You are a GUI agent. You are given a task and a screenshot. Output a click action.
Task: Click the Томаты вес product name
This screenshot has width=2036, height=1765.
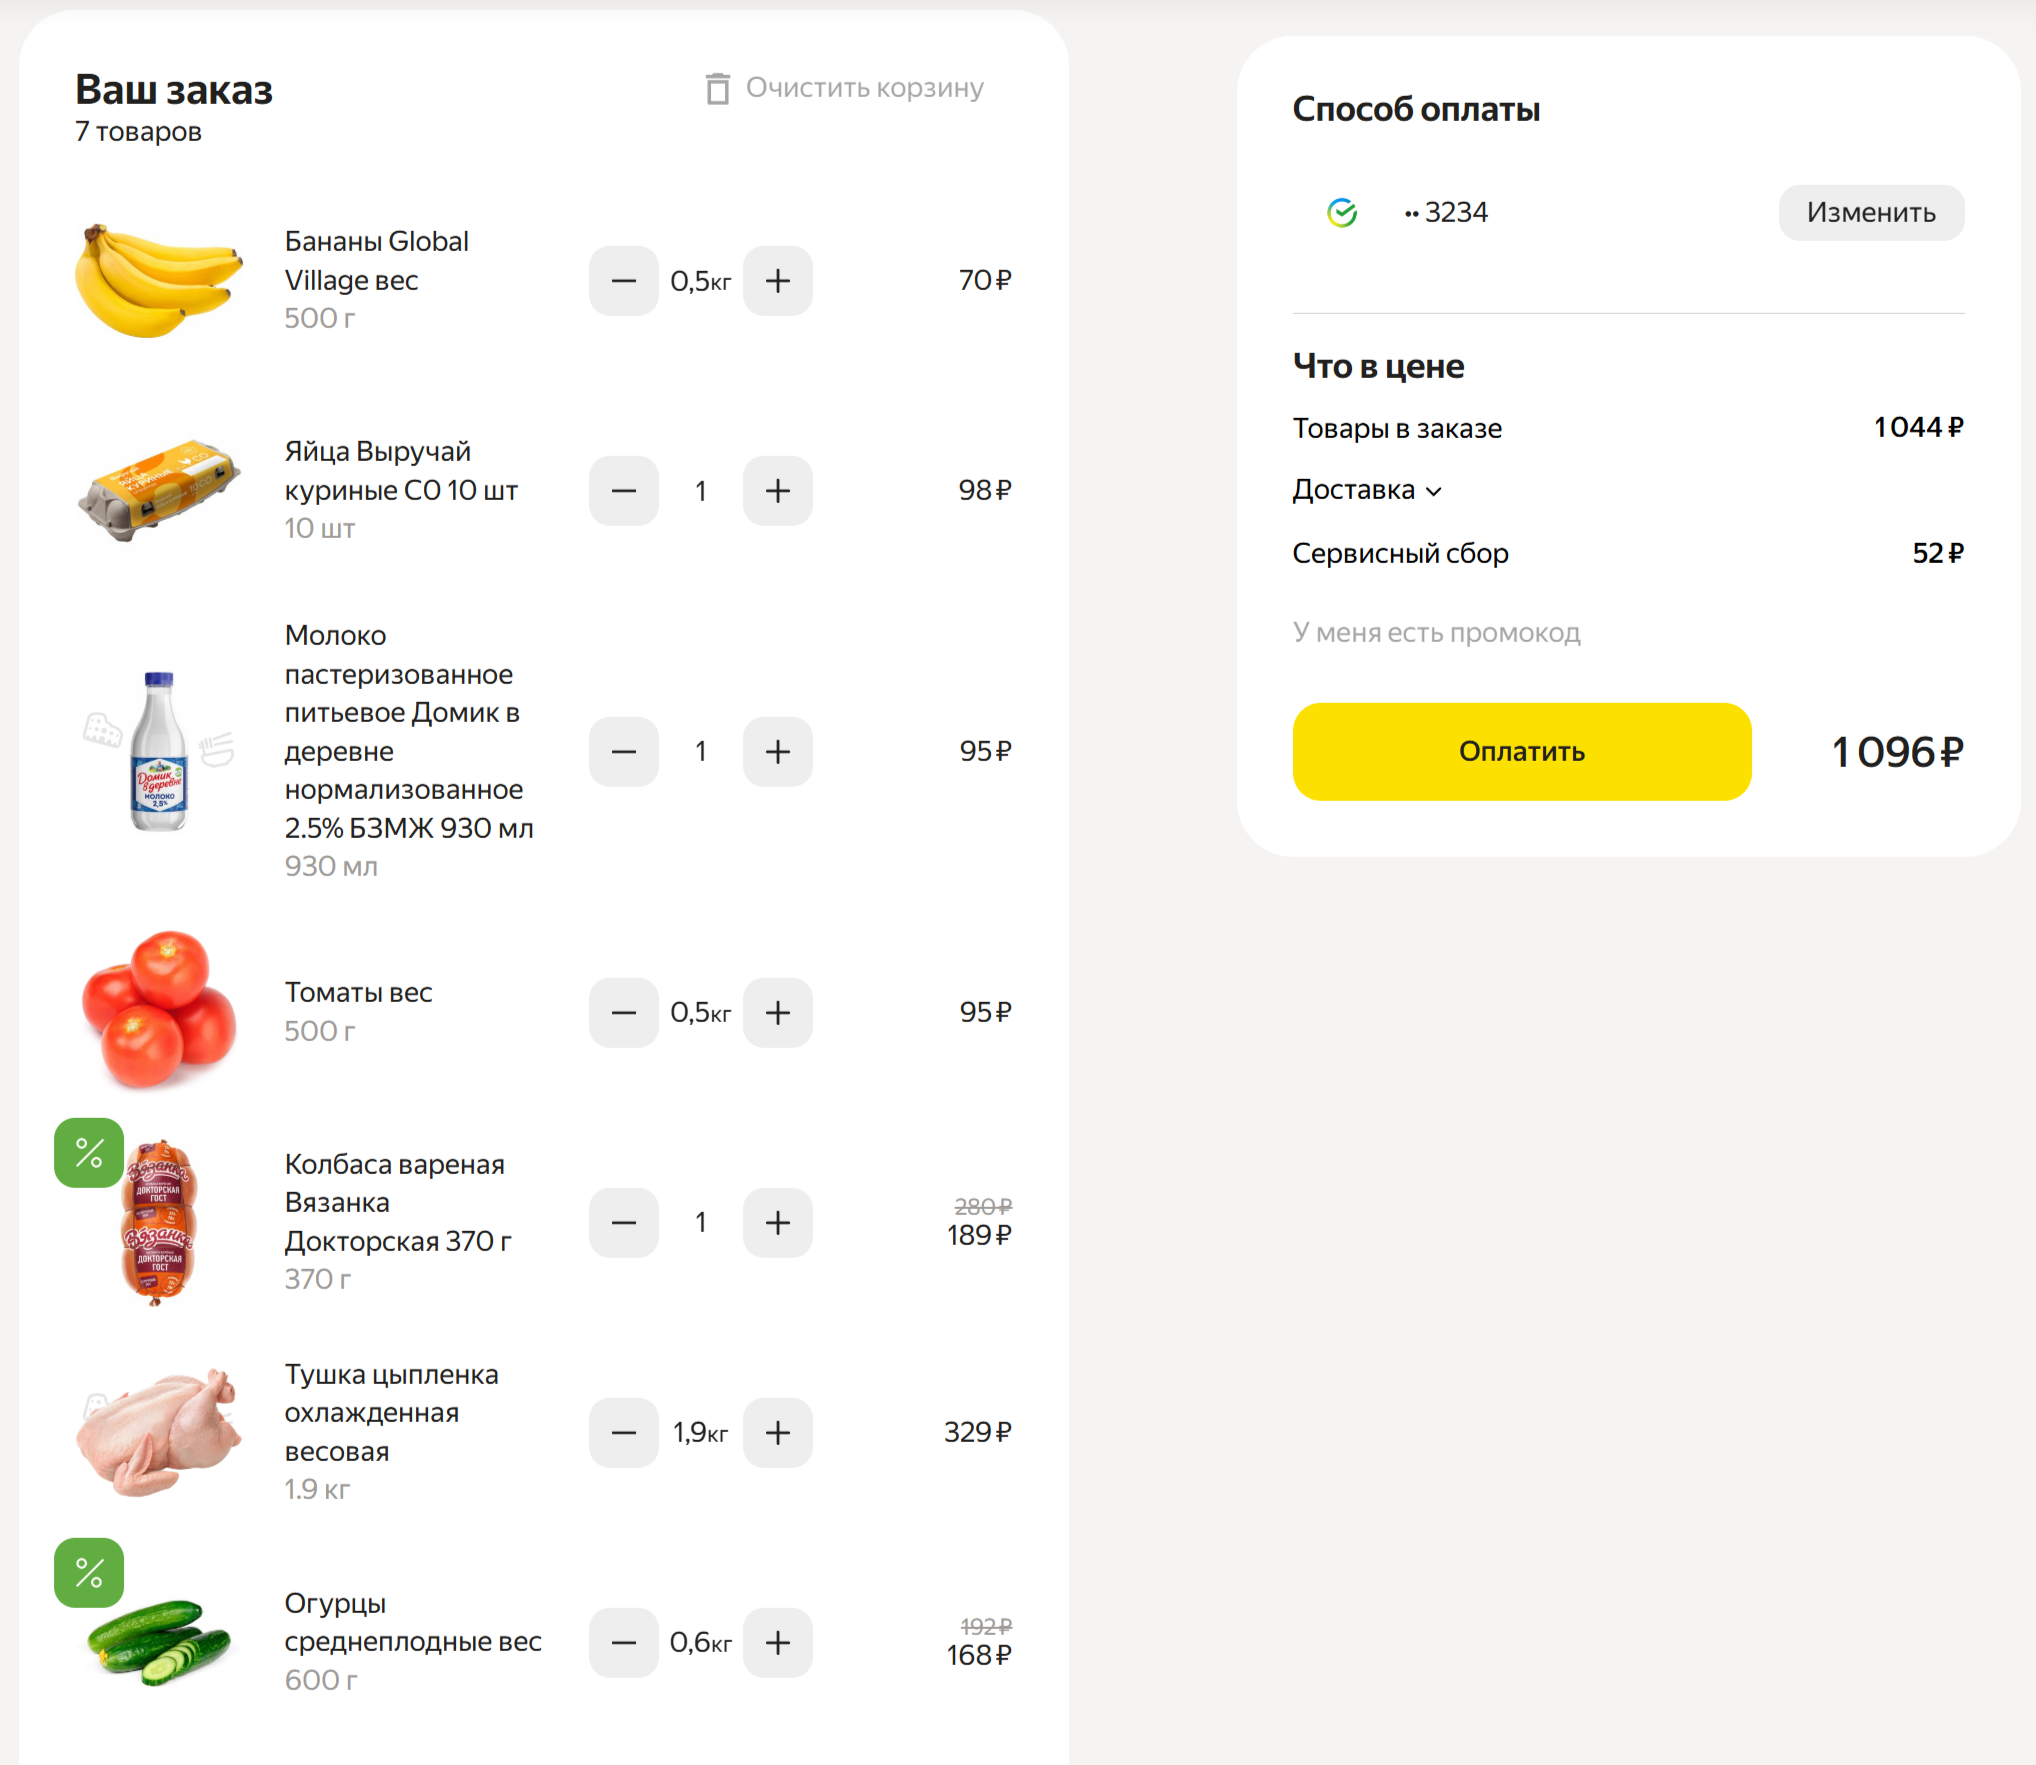[x=358, y=993]
